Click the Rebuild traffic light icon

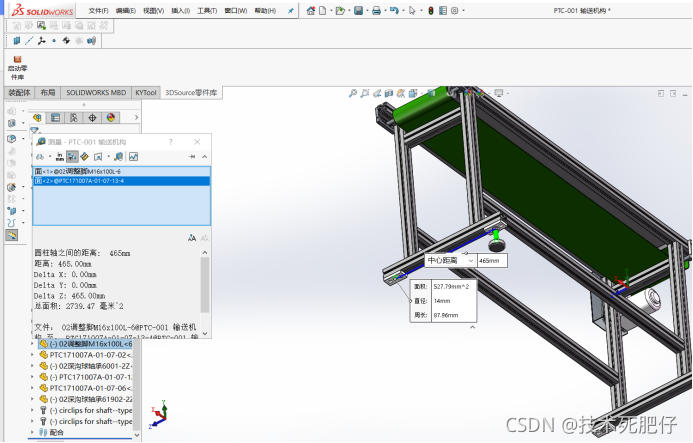coord(431,11)
